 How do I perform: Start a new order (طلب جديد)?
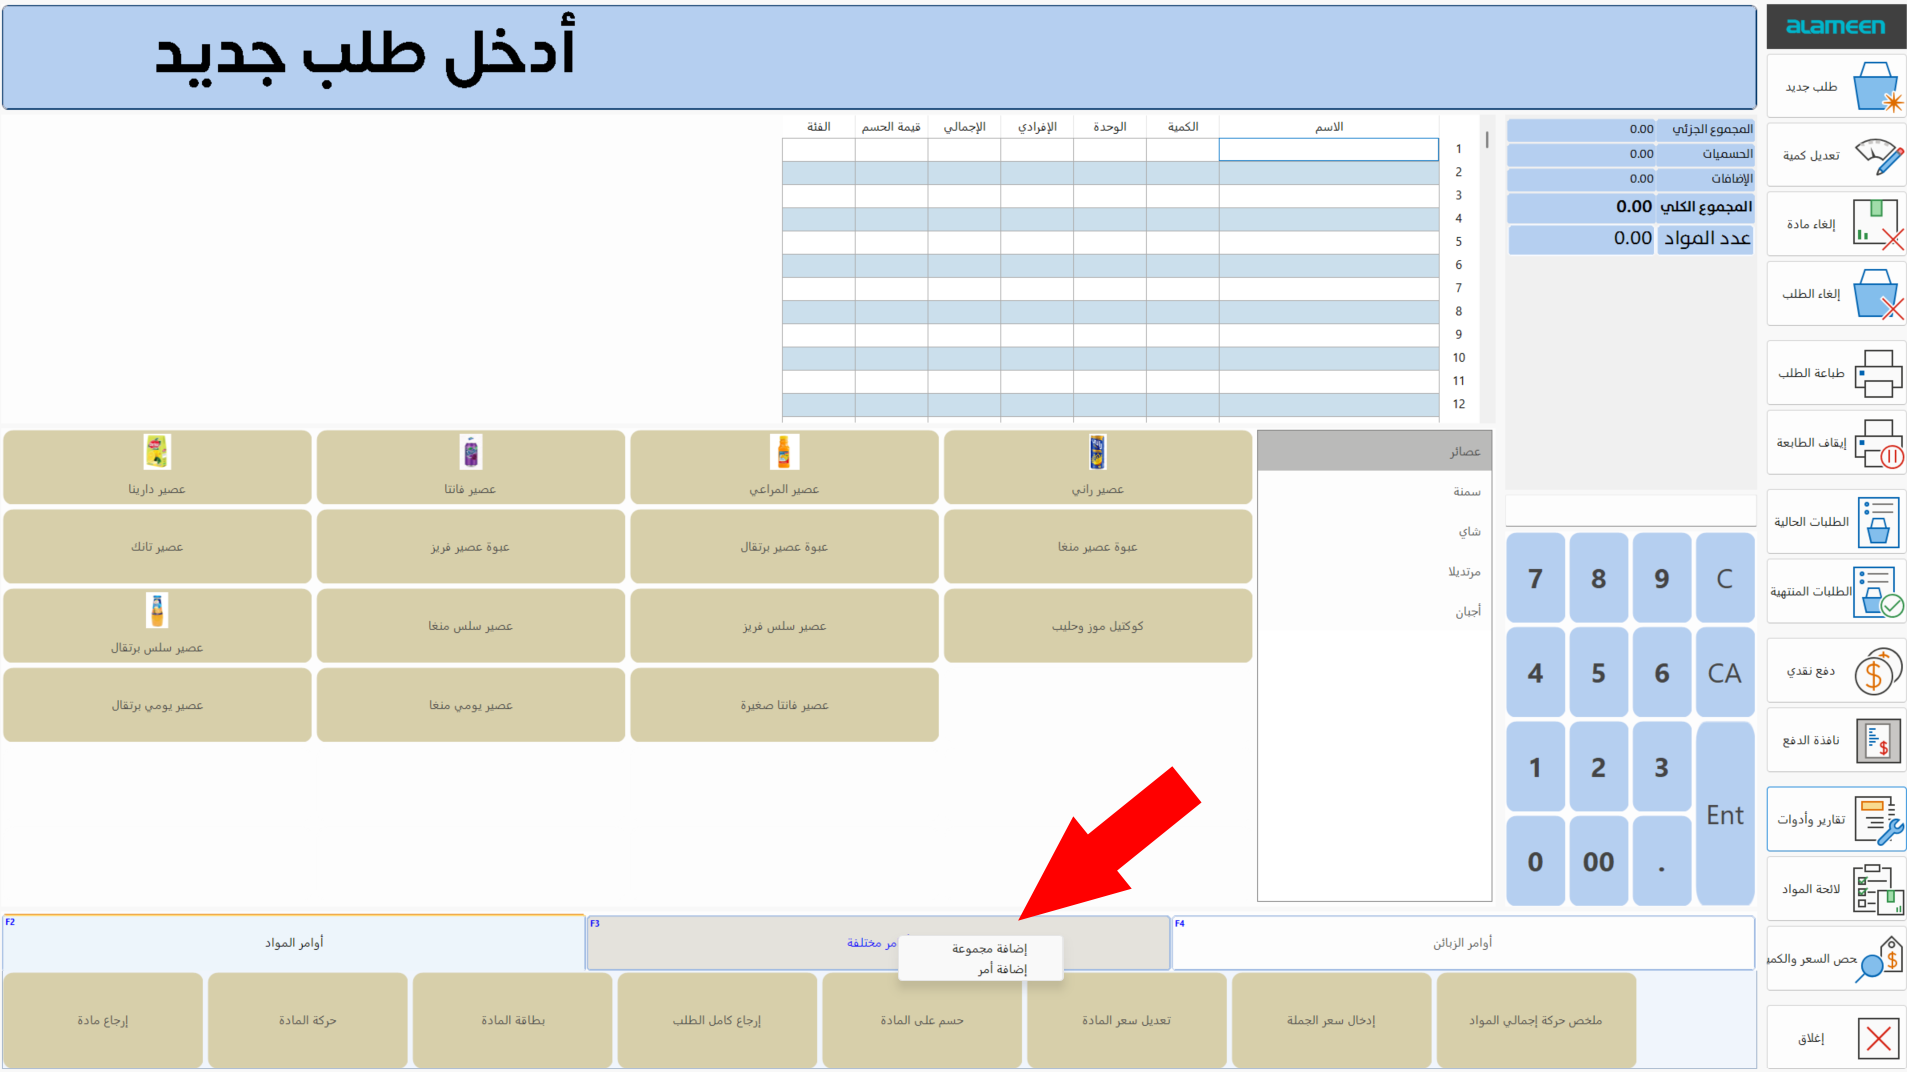[x=1835, y=86]
